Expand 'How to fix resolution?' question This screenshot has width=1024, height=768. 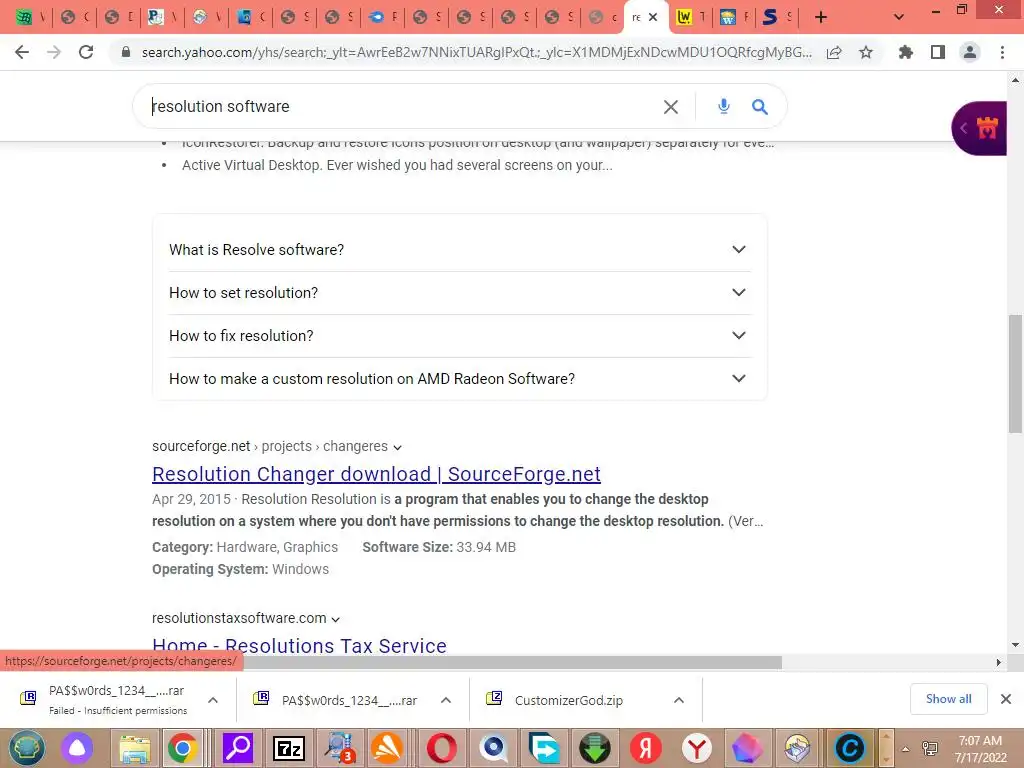coord(460,336)
